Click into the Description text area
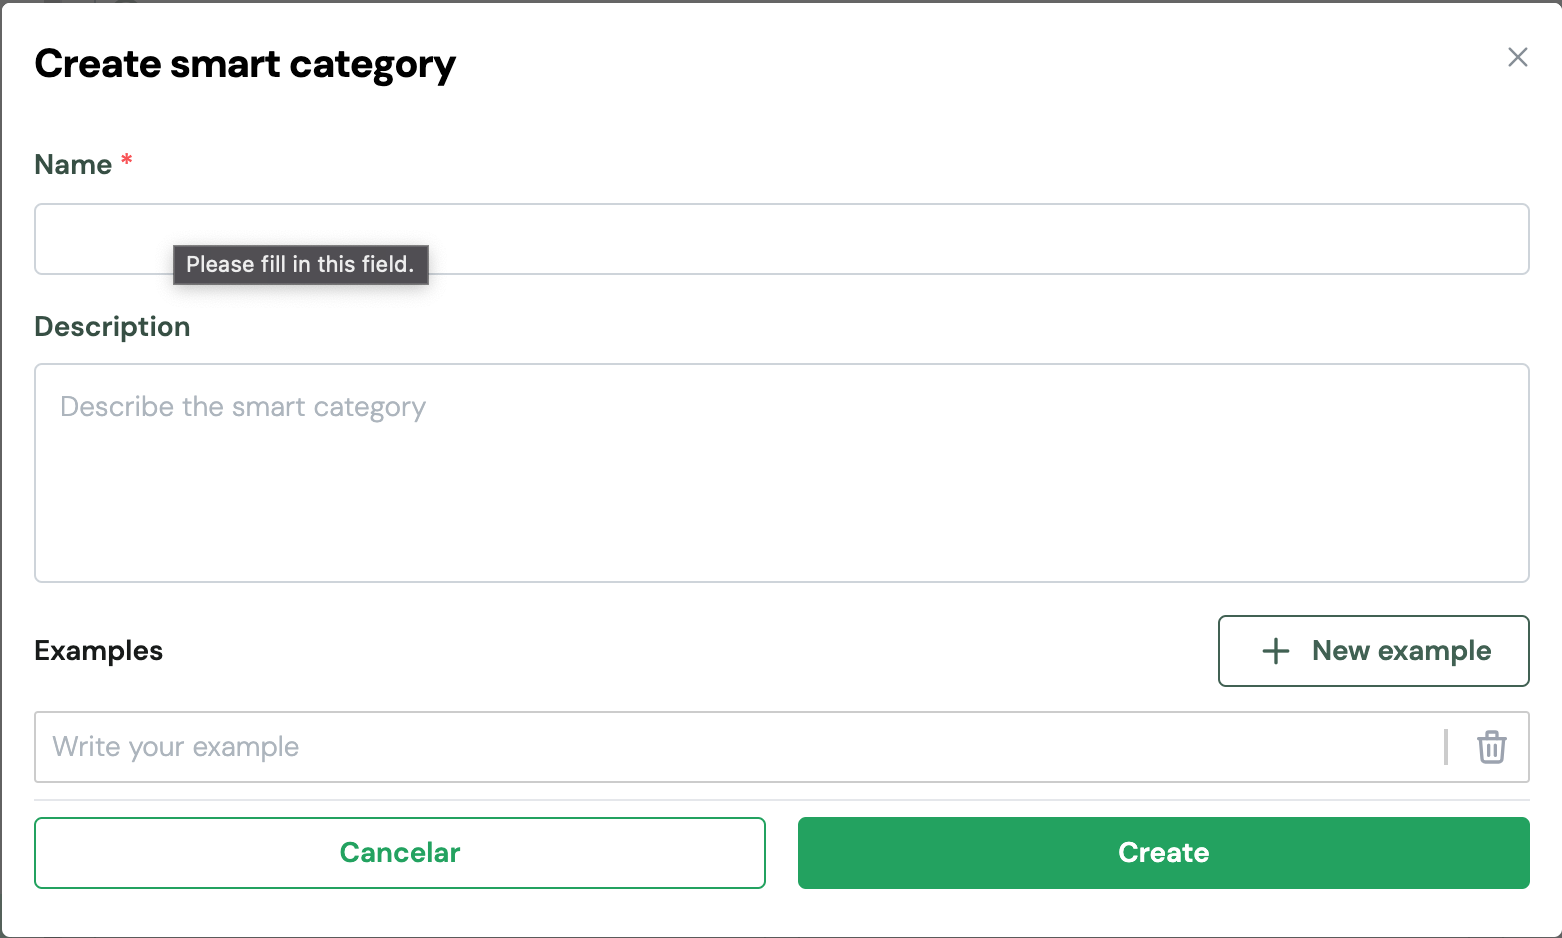1562x938 pixels. pyautogui.click(x=780, y=472)
